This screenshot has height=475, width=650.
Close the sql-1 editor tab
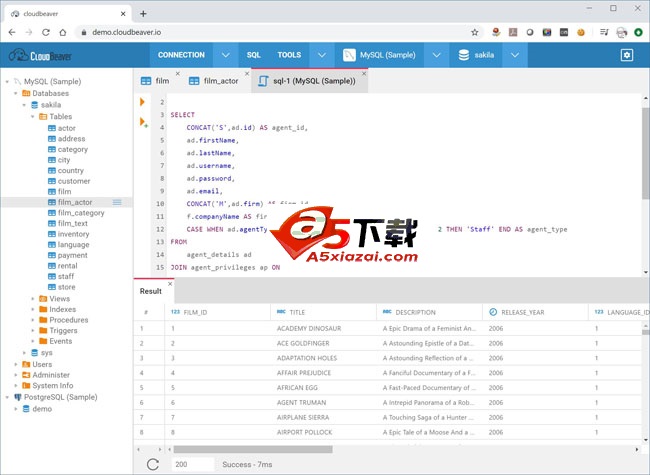click(364, 74)
